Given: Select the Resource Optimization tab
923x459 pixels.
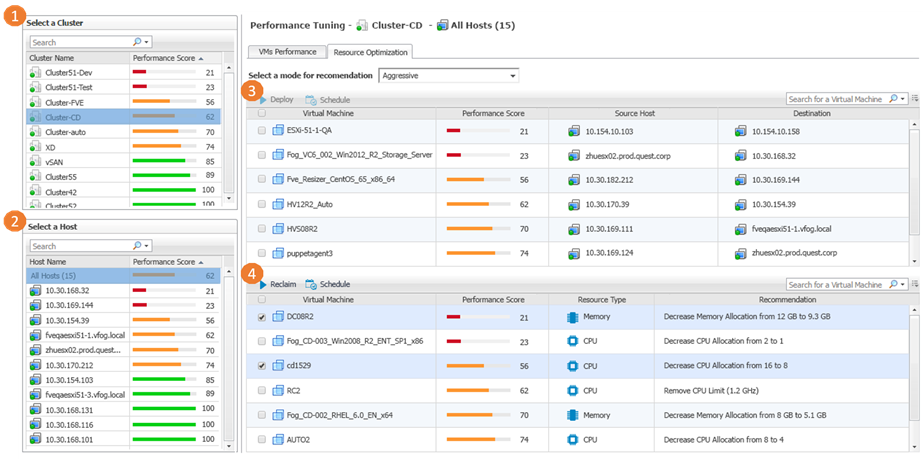Looking at the screenshot, I should click(370, 52).
